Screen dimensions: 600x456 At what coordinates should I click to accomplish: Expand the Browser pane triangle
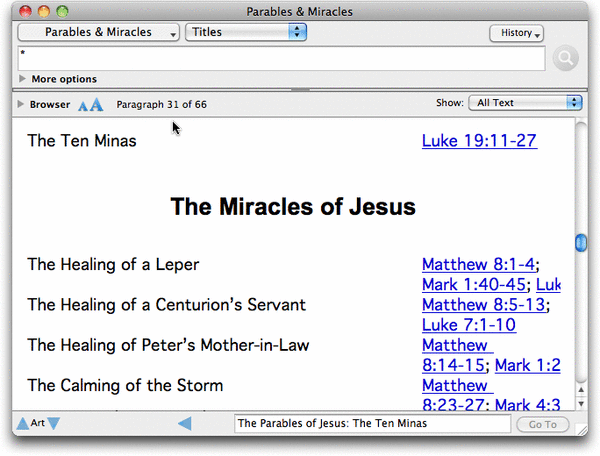coord(20,104)
